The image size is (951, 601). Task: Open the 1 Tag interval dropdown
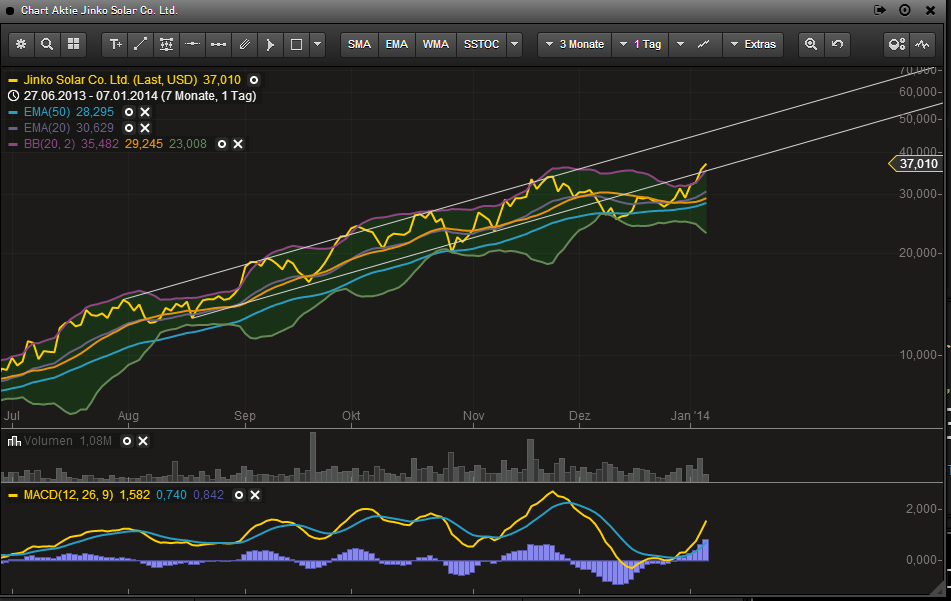click(x=640, y=44)
